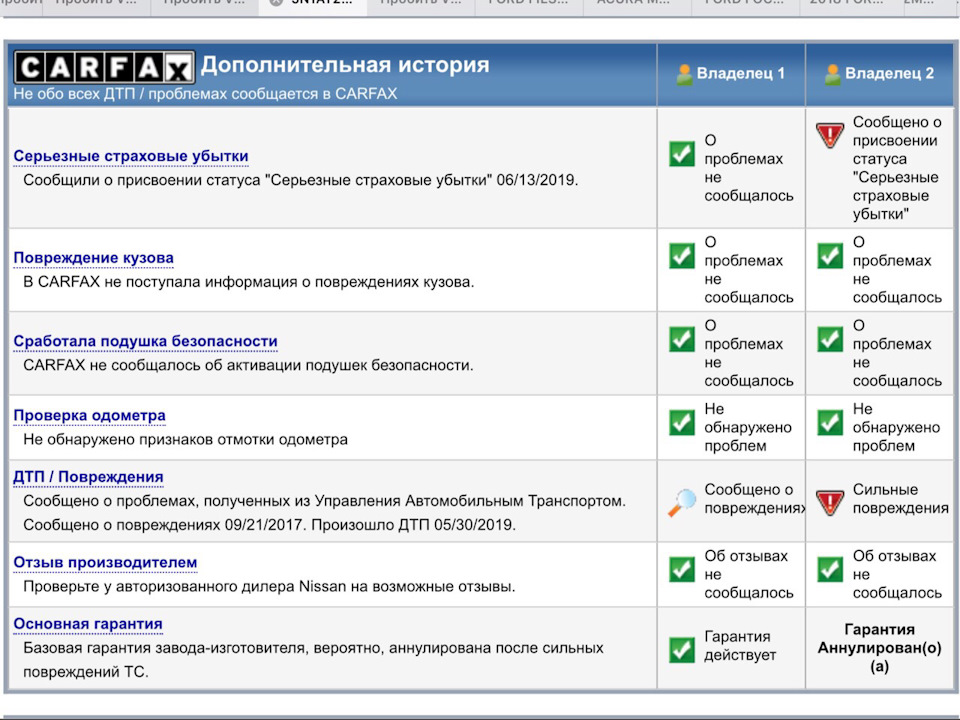
Task: Open the Отзыв производителем link
Action: (105, 562)
